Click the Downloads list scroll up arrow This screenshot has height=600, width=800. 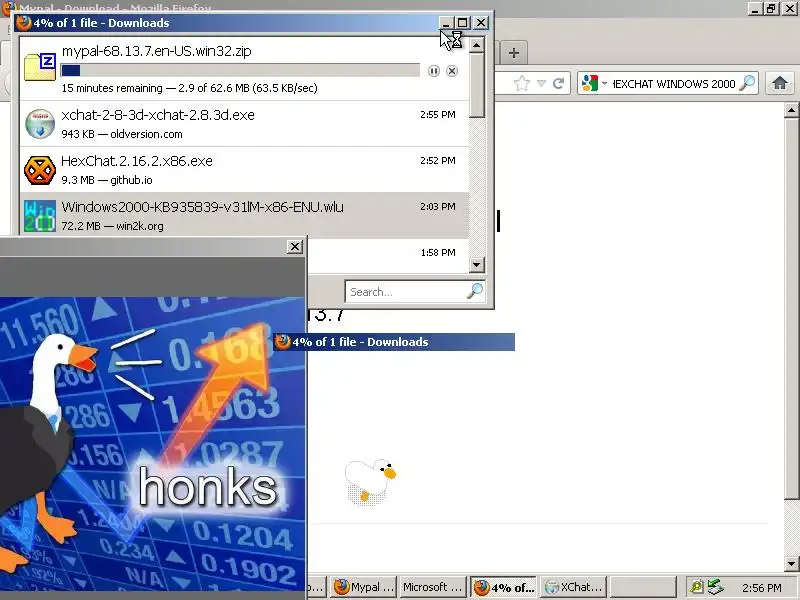(x=477, y=45)
